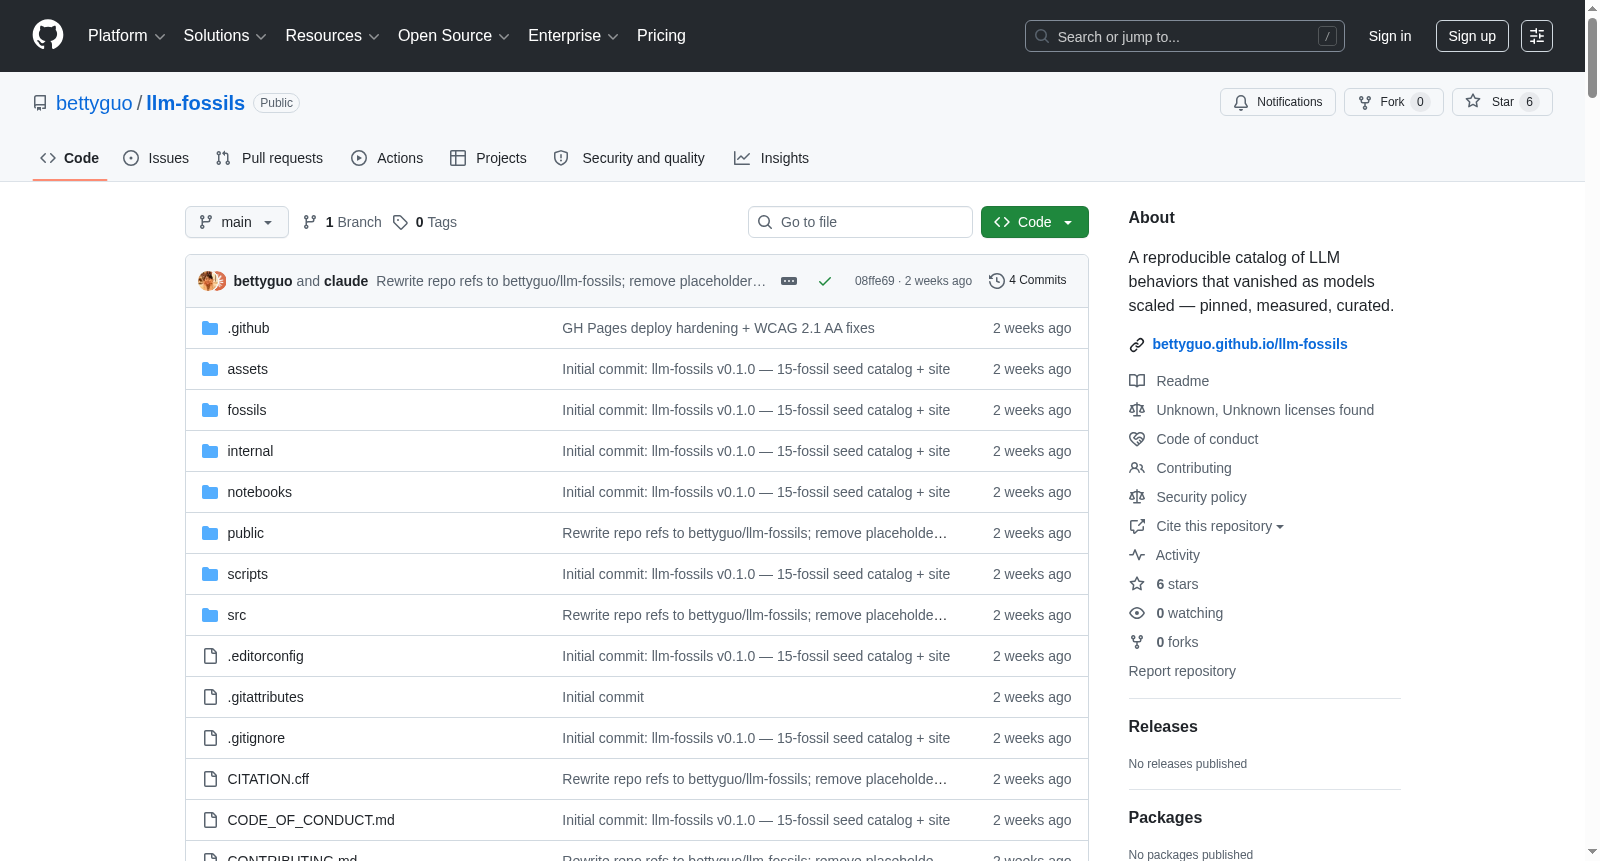Open the Solutions menu

tap(225, 36)
